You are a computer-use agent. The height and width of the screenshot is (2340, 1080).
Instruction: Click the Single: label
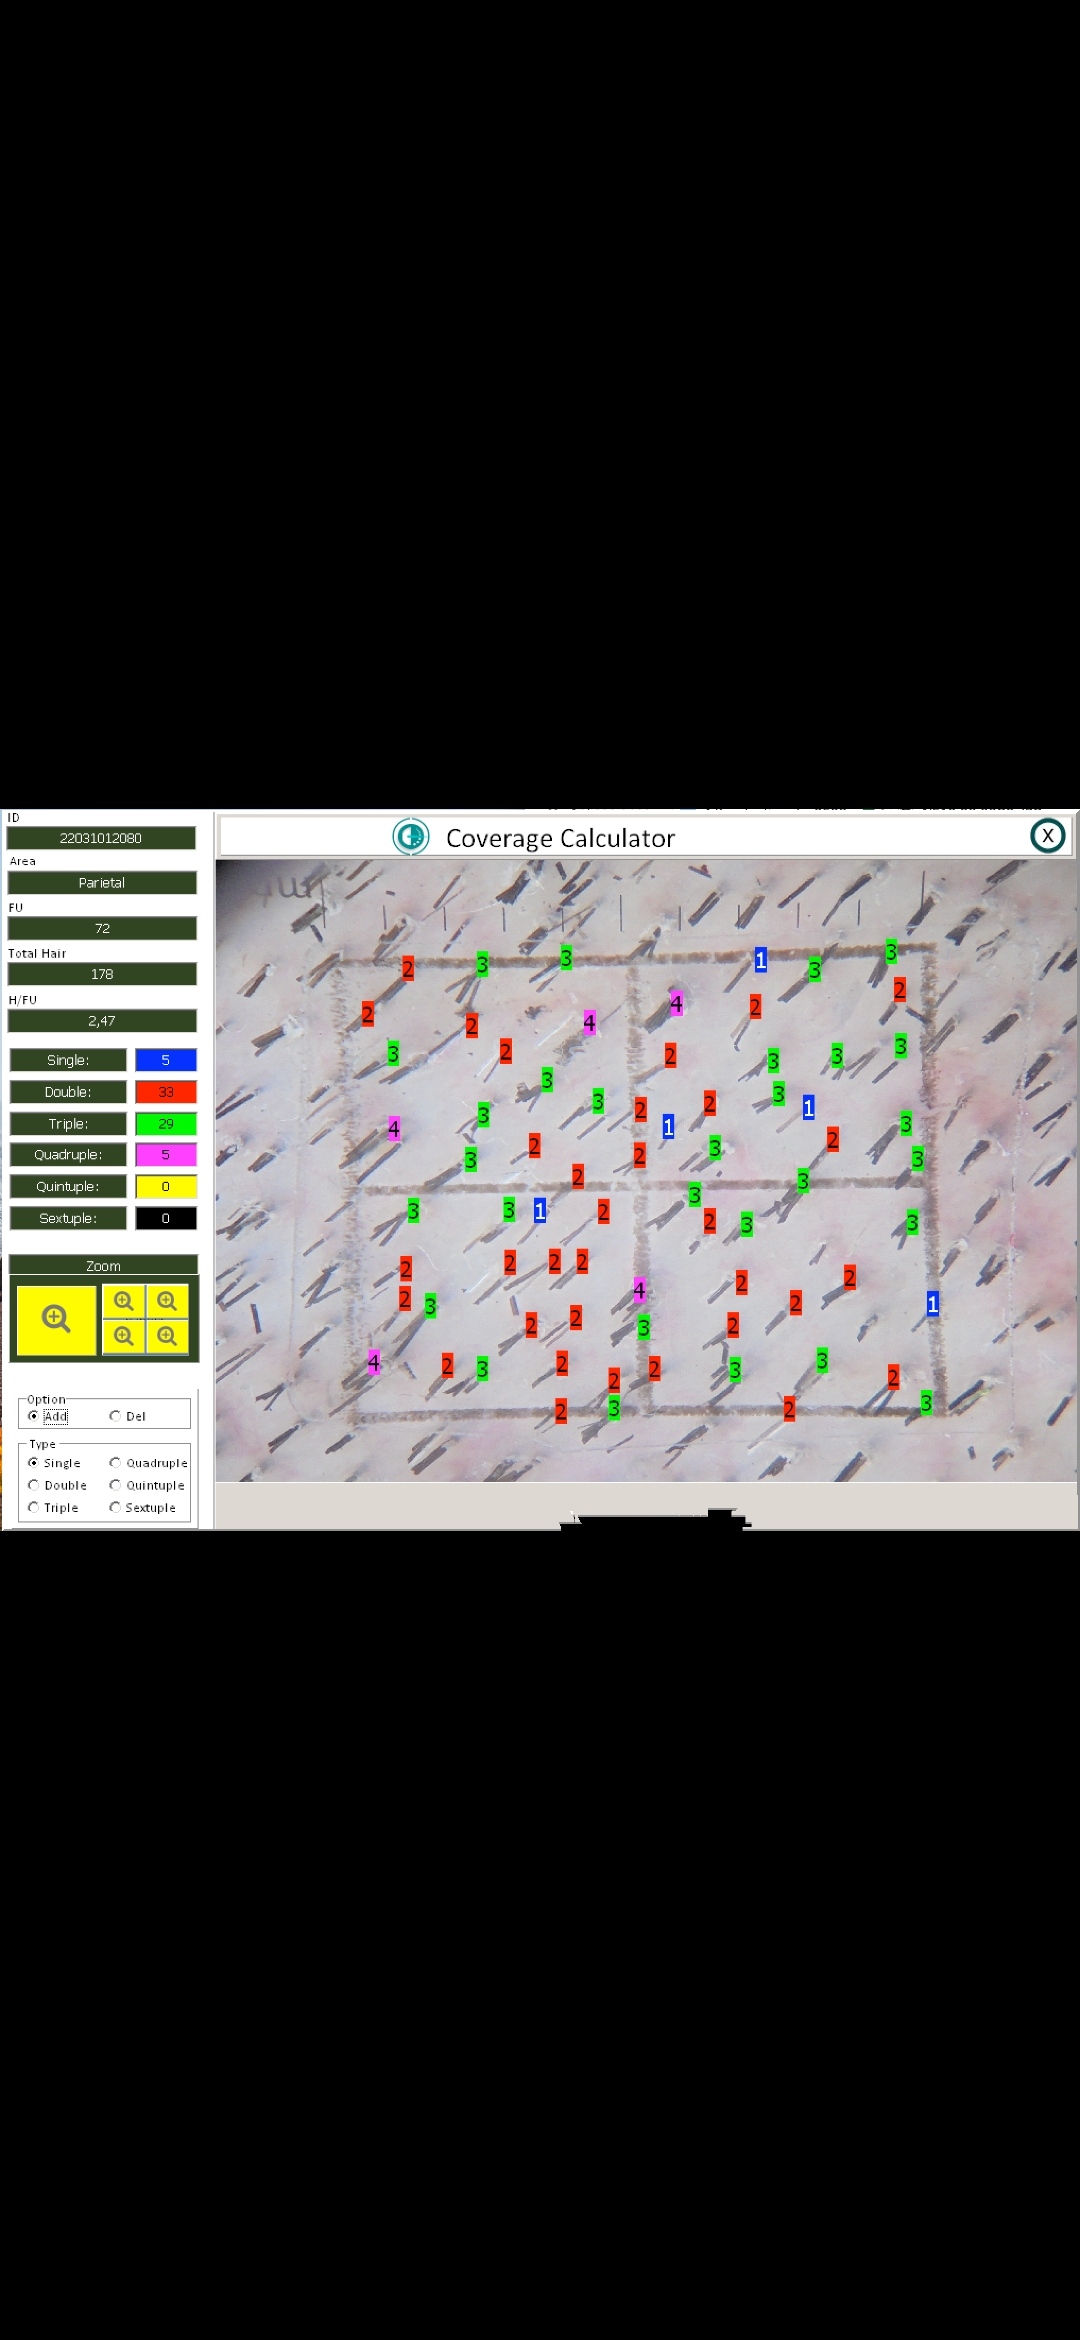click(68, 1060)
